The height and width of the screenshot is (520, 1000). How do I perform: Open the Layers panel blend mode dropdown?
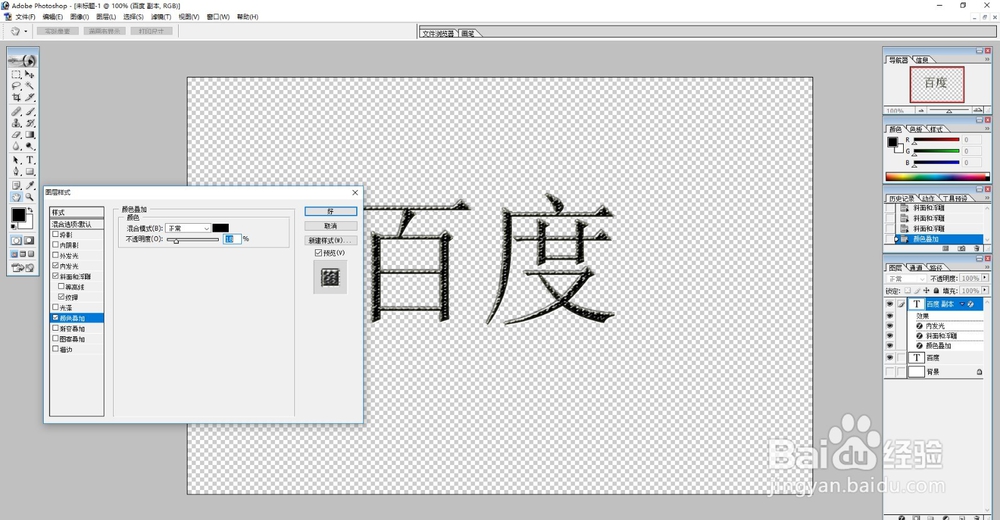pos(906,278)
